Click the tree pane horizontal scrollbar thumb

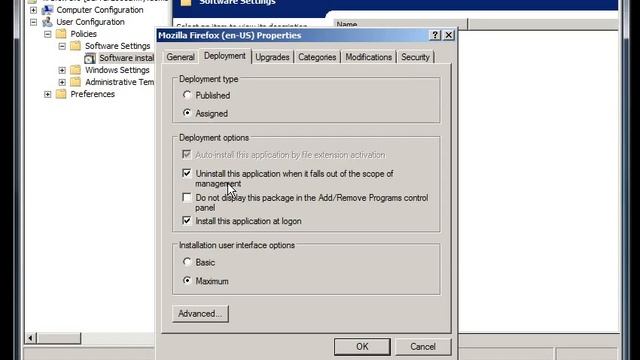coord(59,338)
